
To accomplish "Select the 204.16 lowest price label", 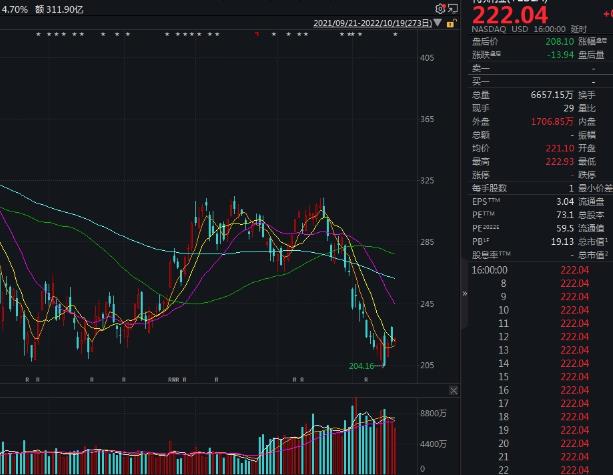I will 361,366.
